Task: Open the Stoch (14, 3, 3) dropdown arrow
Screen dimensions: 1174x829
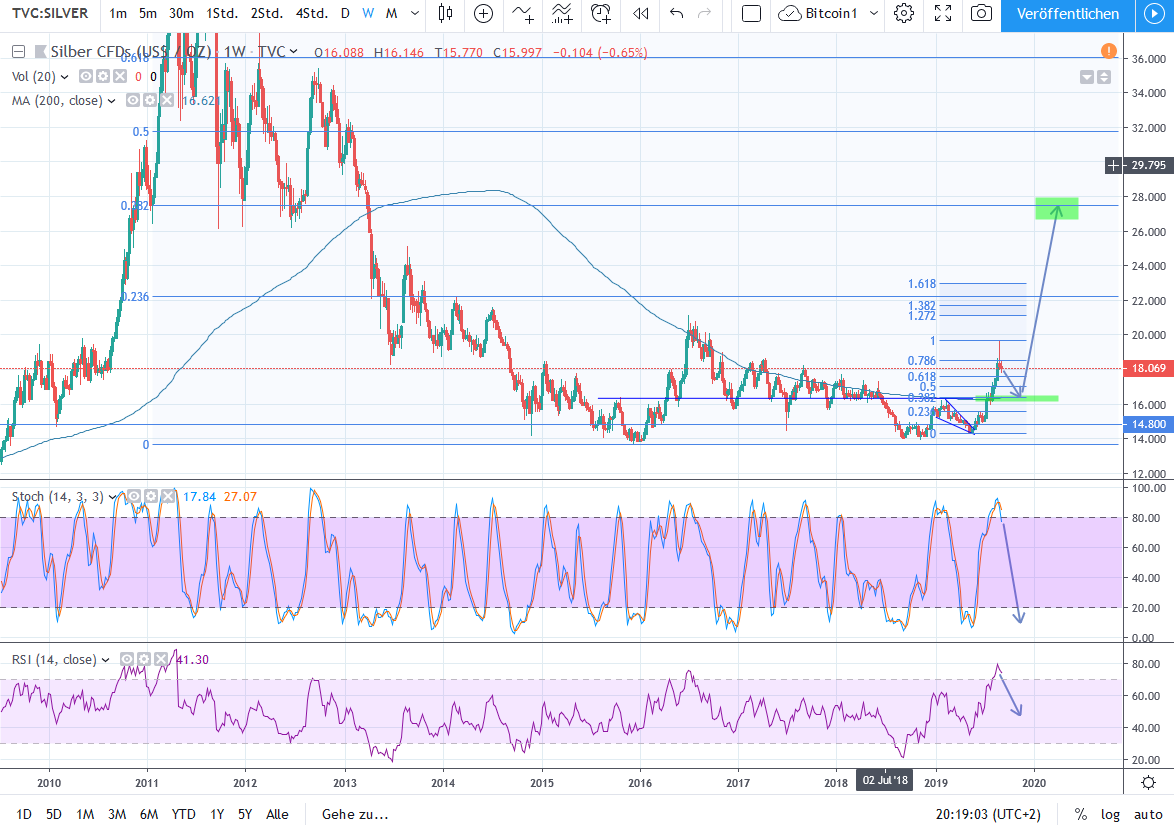Action: (113, 496)
